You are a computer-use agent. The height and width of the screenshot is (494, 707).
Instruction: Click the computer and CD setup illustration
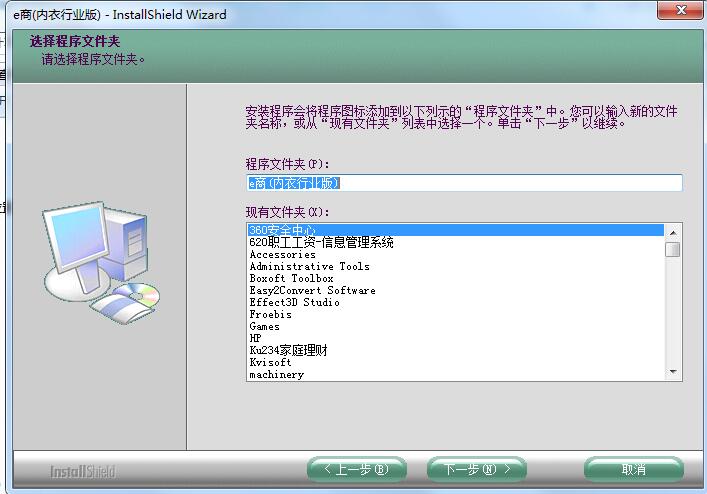coord(101,263)
